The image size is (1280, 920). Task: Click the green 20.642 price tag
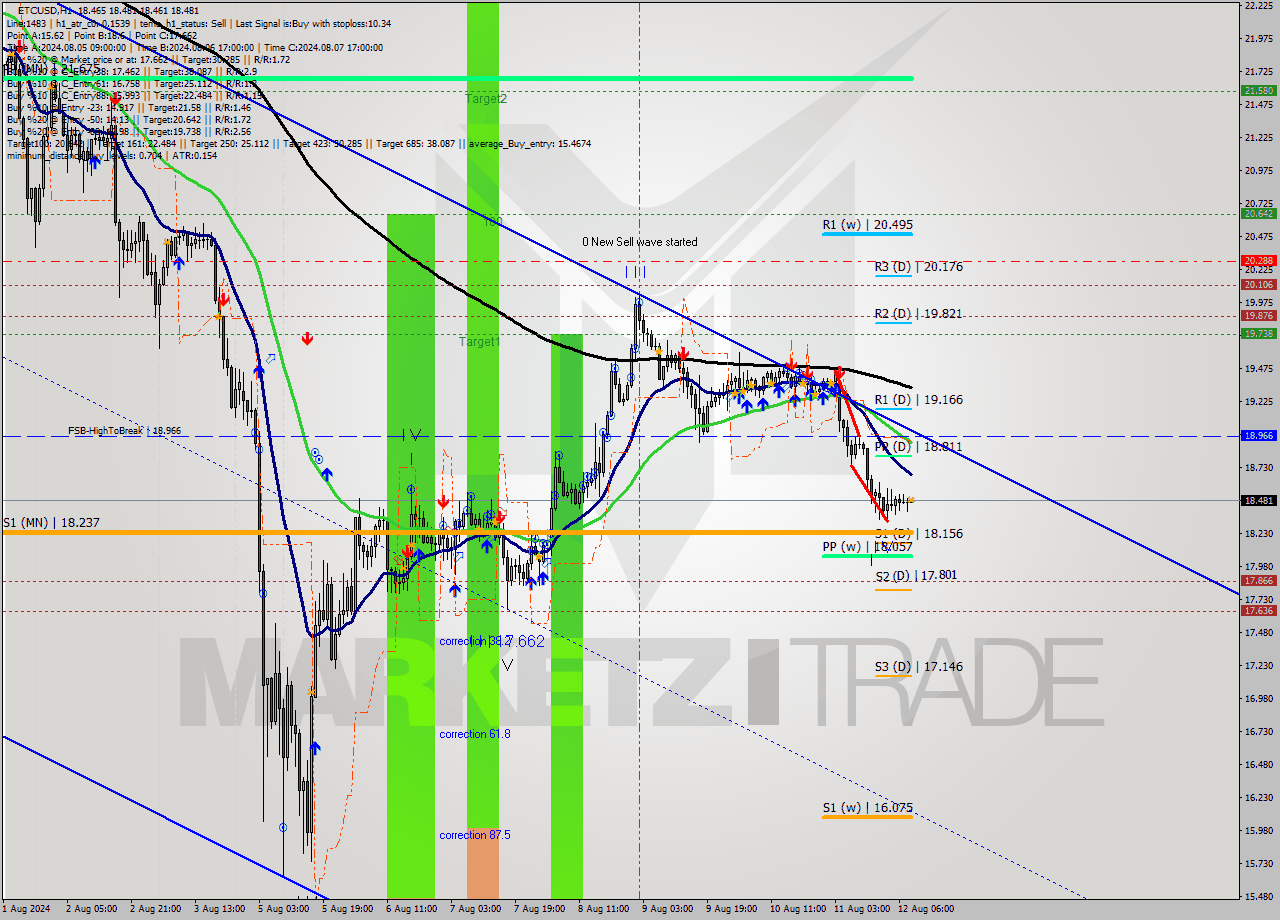point(1258,213)
